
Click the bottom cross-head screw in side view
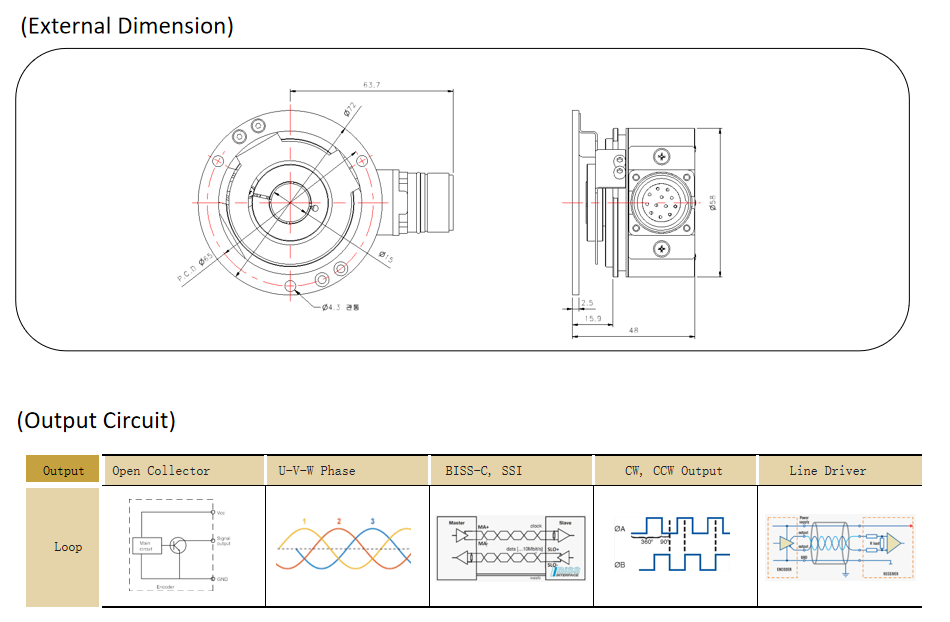(661, 248)
